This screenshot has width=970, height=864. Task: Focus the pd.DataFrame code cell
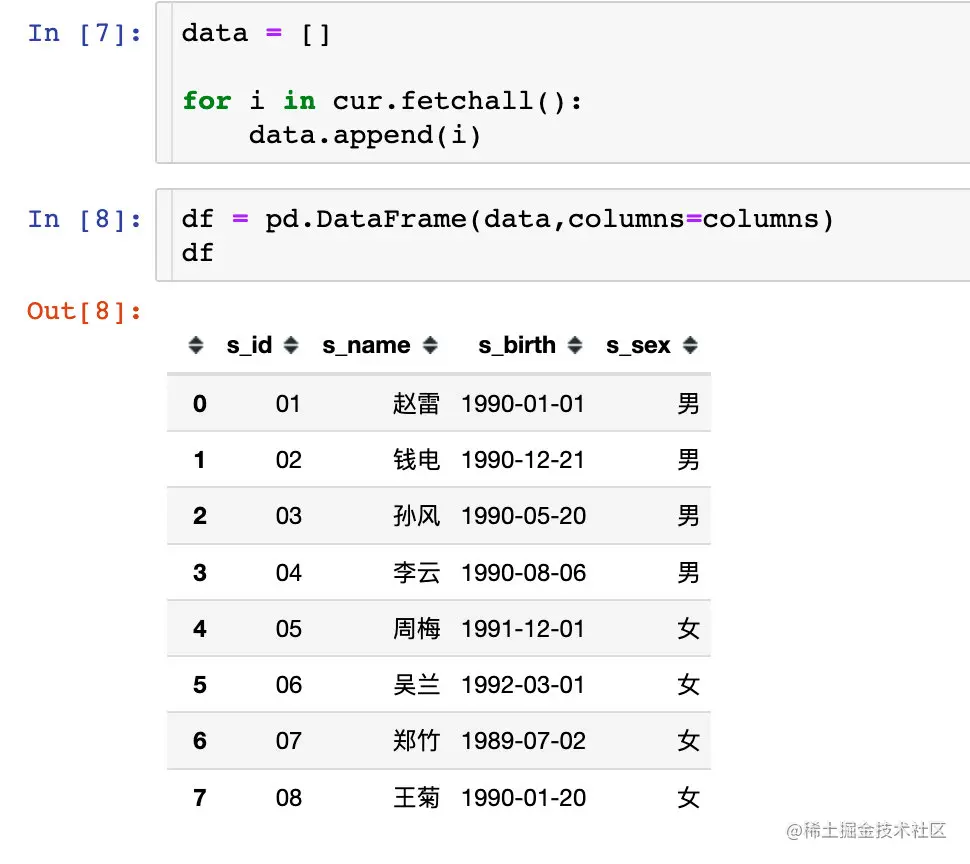pyautogui.click(x=563, y=235)
